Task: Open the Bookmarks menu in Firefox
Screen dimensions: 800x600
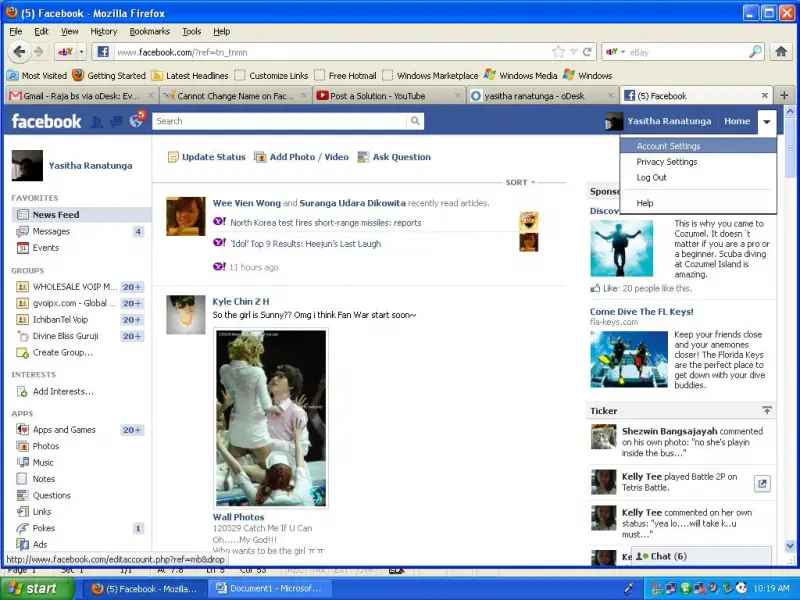Action: 149,32
